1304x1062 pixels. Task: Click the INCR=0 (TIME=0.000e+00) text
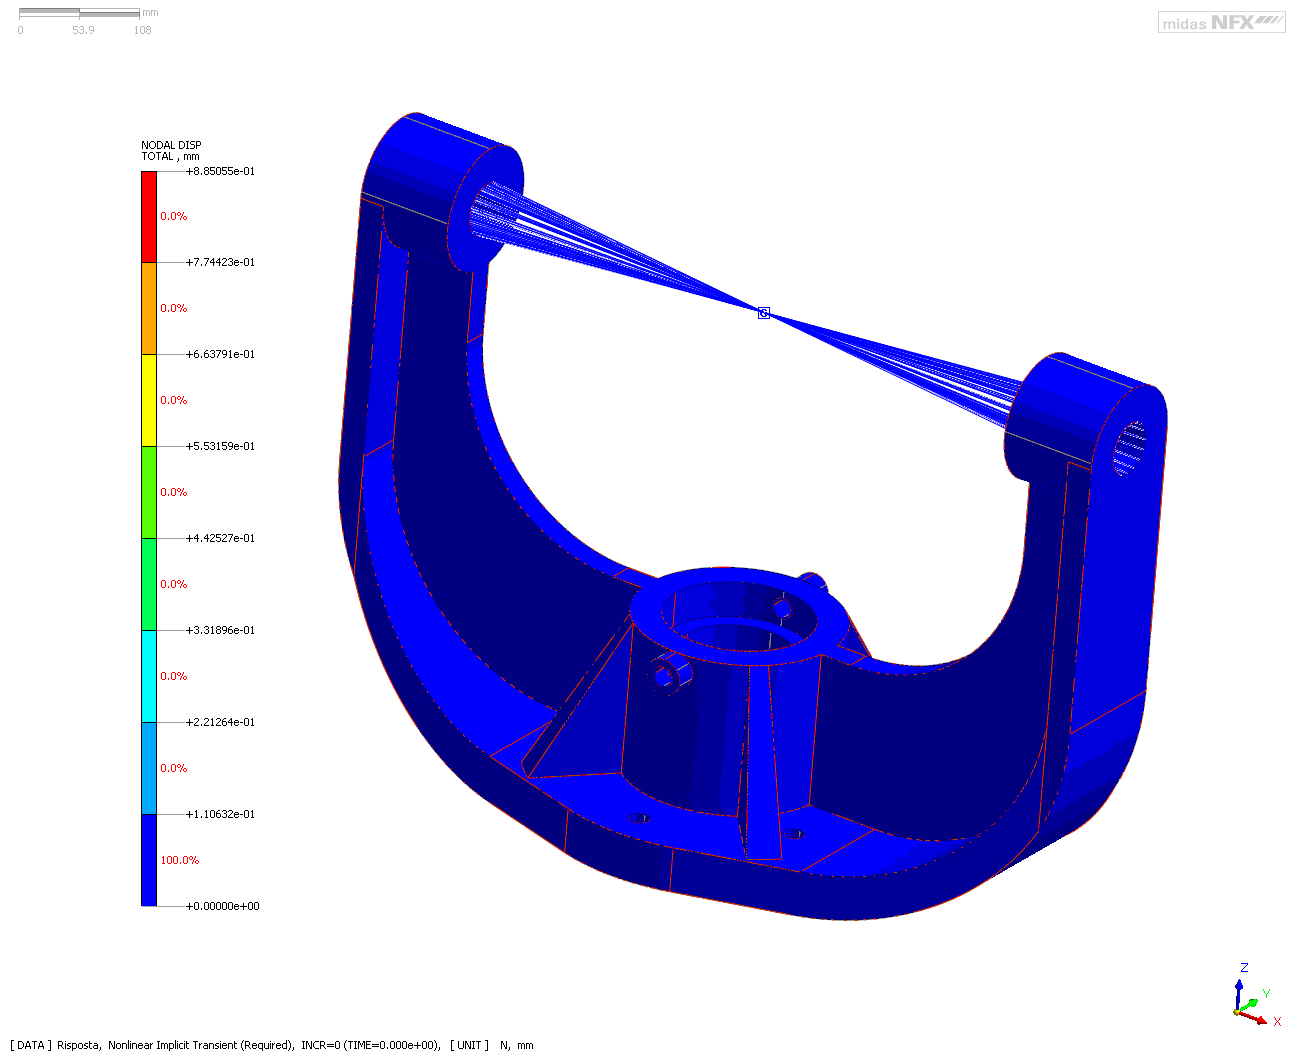(370, 1045)
